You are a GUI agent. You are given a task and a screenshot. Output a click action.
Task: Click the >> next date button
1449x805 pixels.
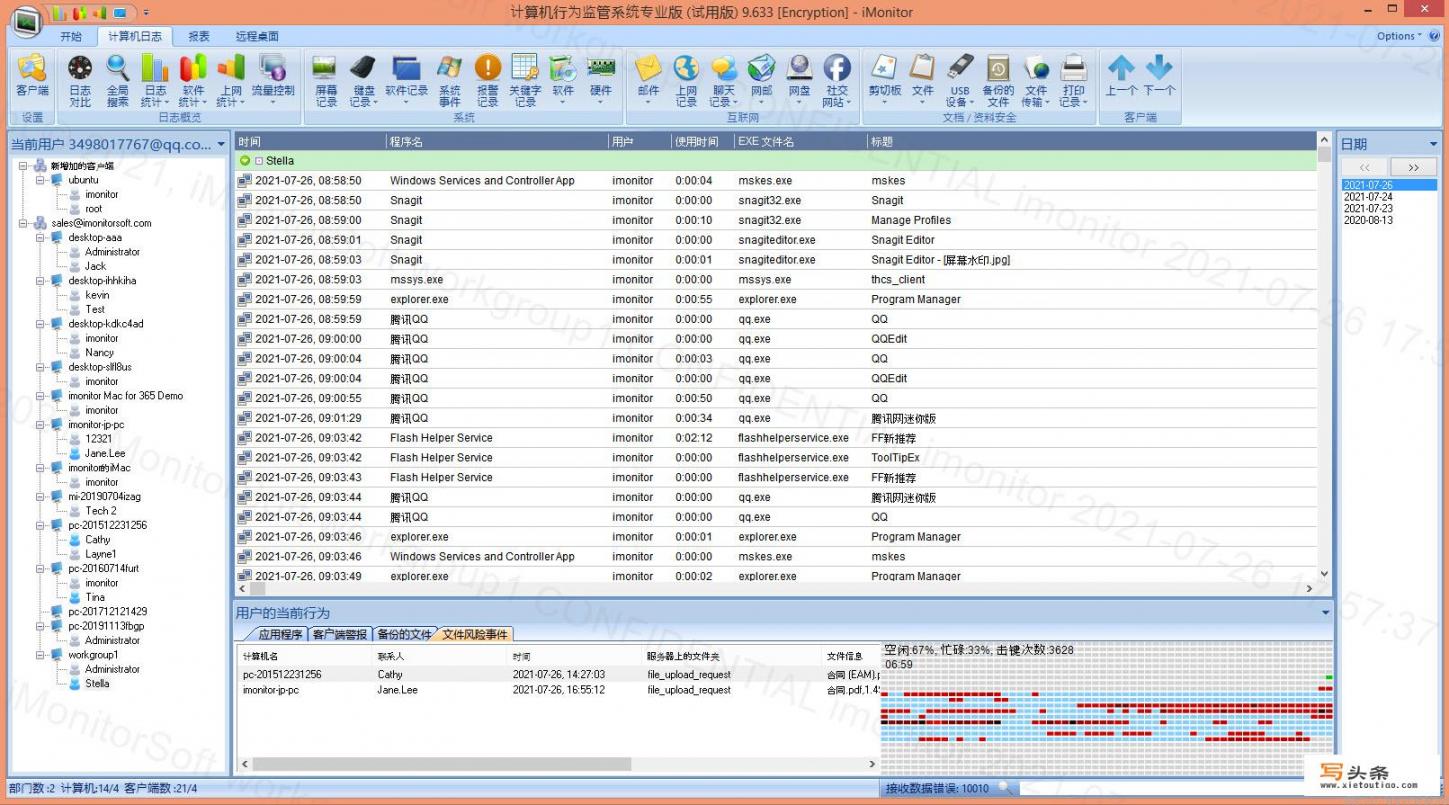click(1413, 167)
